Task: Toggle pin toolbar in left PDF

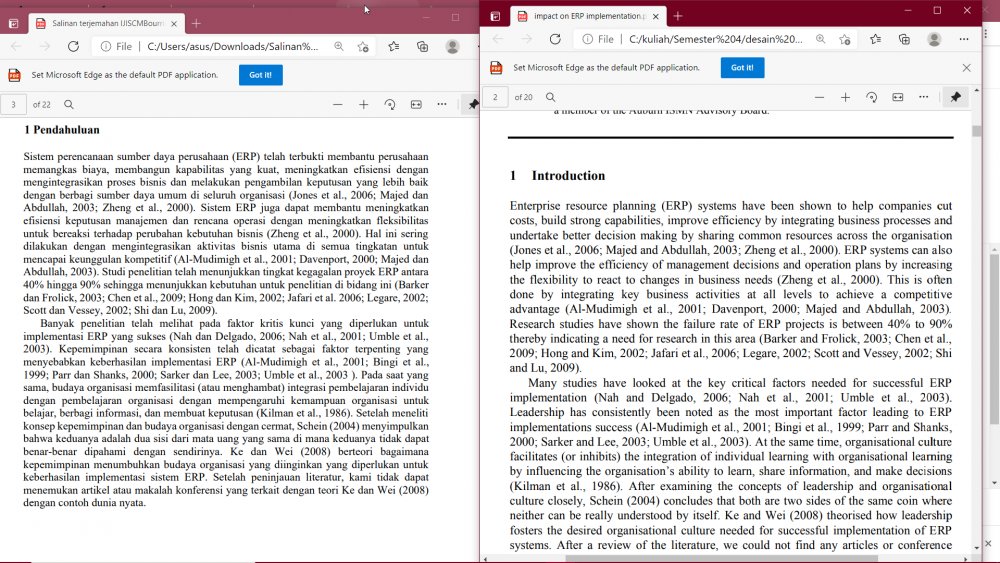Action: click(x=473, y=105)
